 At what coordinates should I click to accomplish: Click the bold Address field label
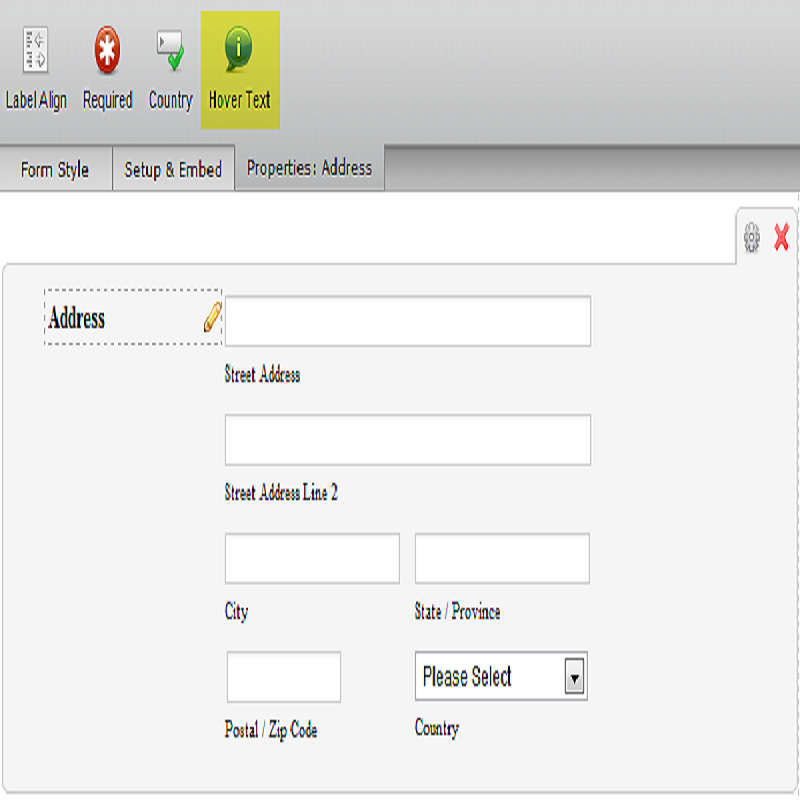[x=77, y=319]
